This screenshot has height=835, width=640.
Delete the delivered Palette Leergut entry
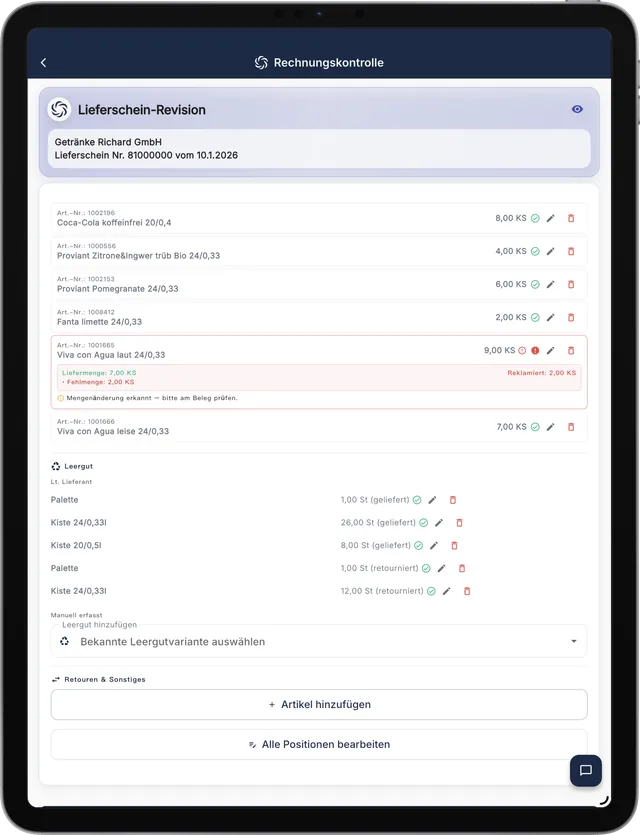[453, 500]
